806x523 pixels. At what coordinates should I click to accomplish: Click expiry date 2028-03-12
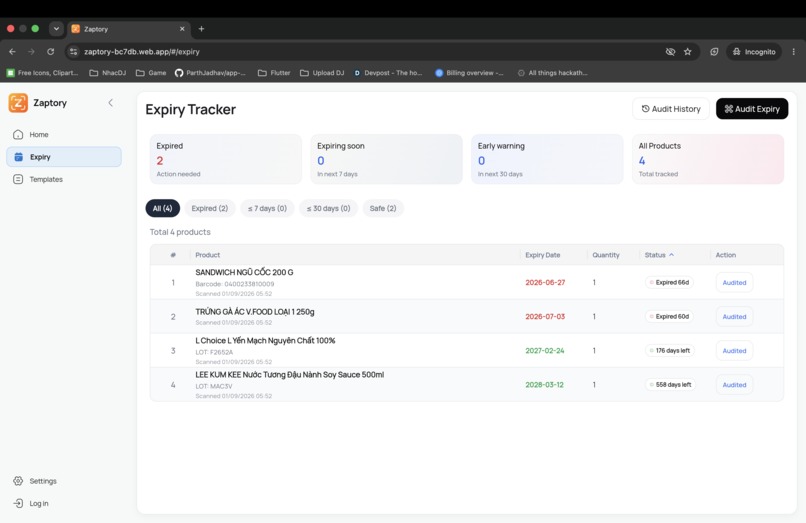(544, 385)
